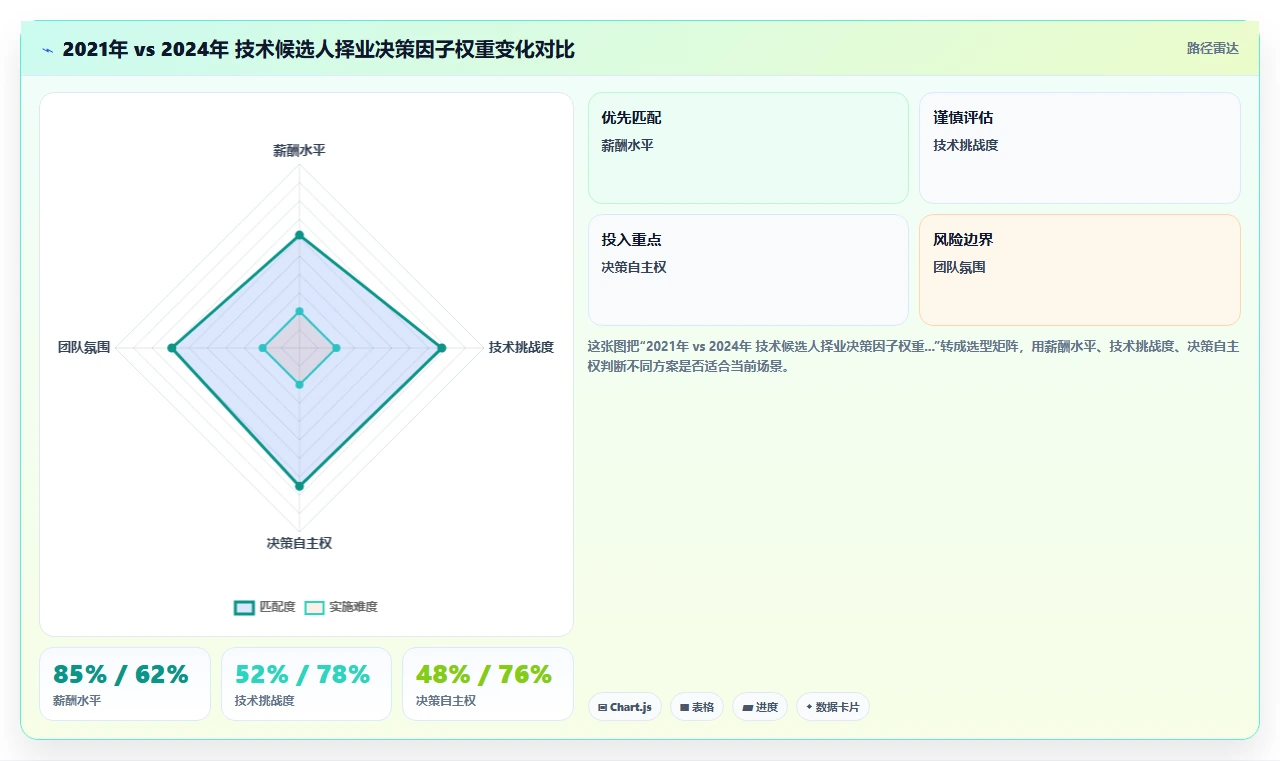The height and width of the screenshot is (761, 1280).
Task: Click the page title 2021年 vs 2024年 heading
Action: (318, 50)
